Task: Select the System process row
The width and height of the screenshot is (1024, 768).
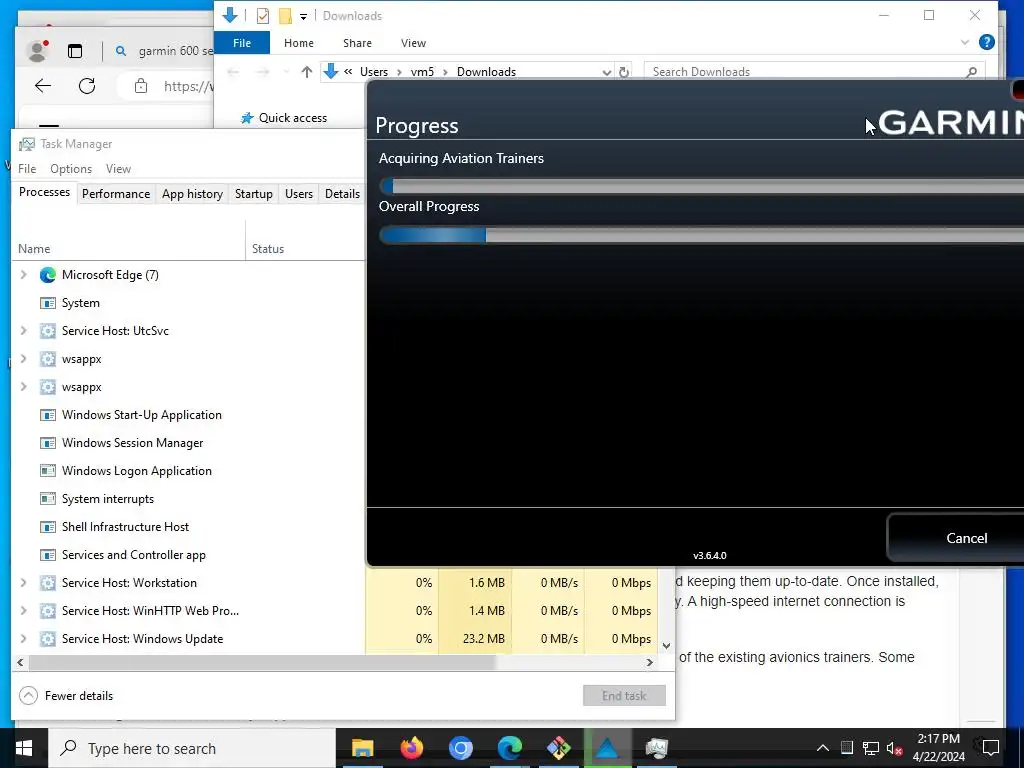Action: (x=188, y=303)
